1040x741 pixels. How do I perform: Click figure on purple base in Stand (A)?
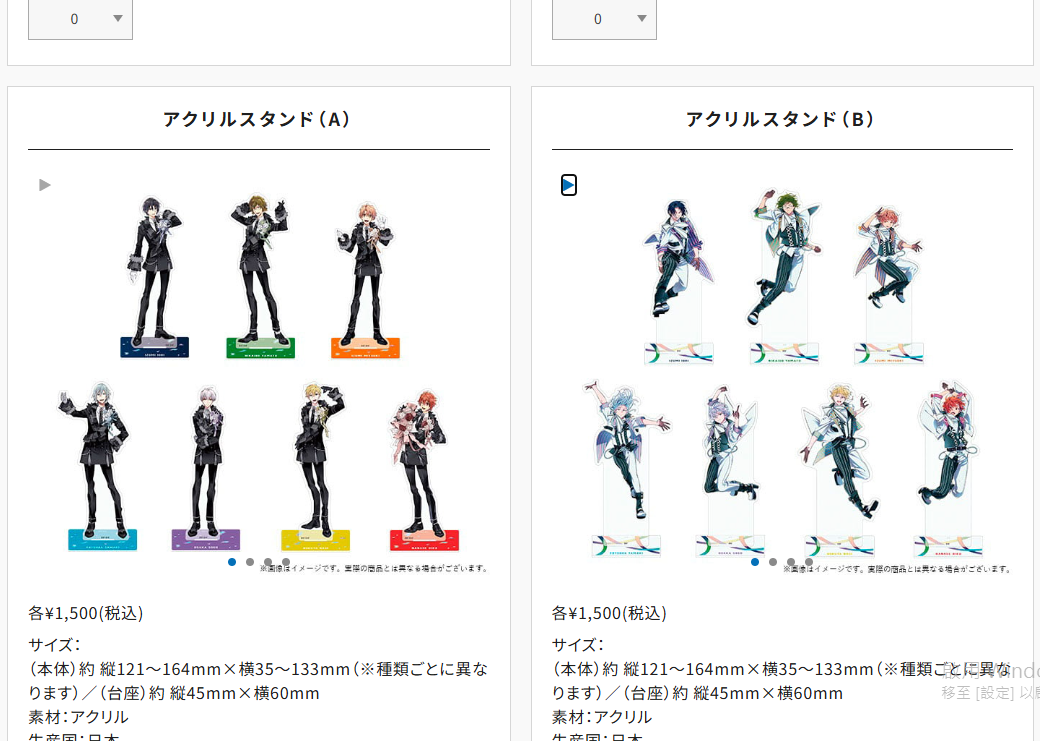point(206,468)
